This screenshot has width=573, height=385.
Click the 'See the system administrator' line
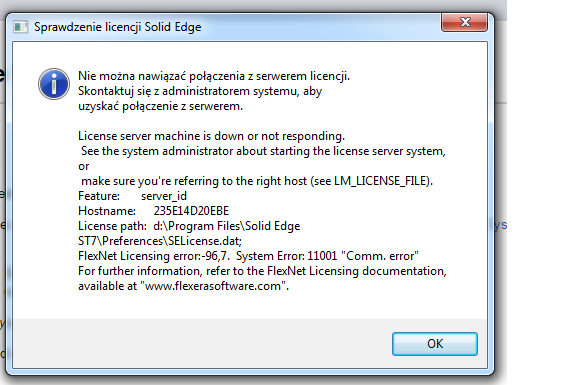coord(263,151)
